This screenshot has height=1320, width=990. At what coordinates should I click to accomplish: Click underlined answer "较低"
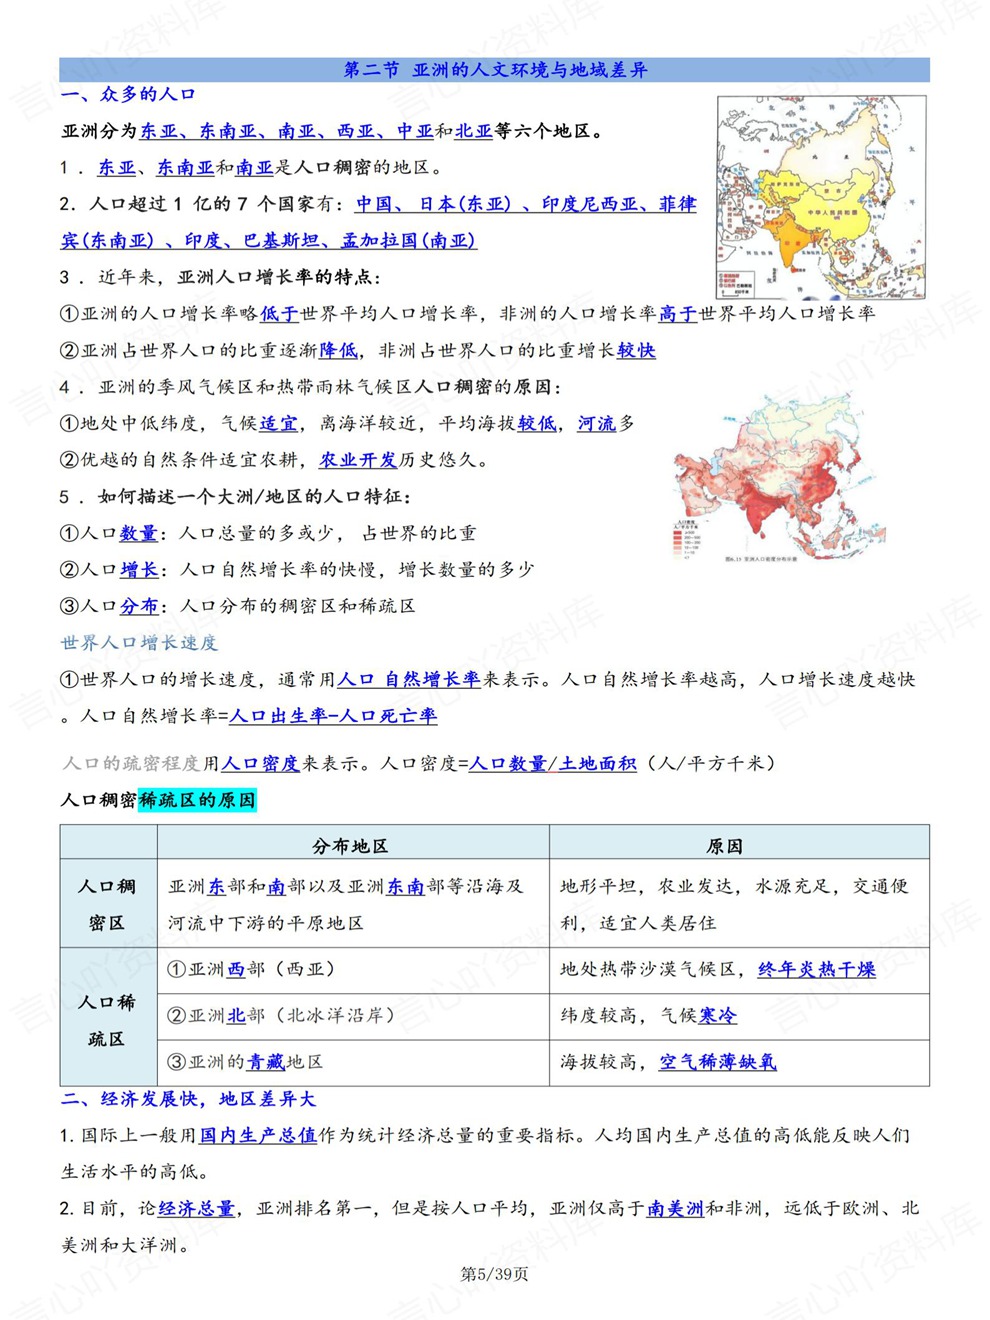click(x=537, y=423)
